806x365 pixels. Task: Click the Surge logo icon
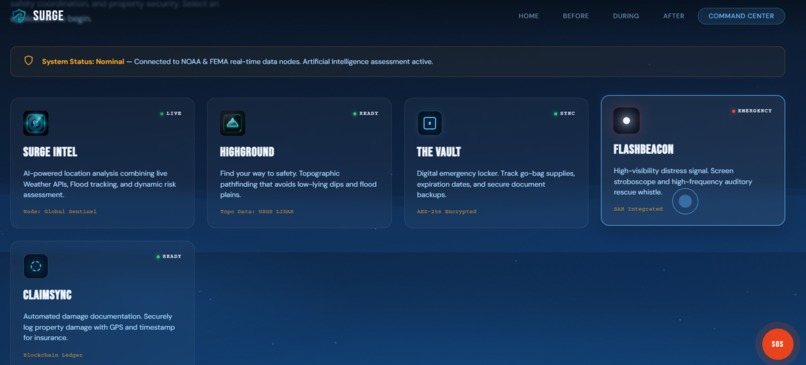tap(19, 16)
